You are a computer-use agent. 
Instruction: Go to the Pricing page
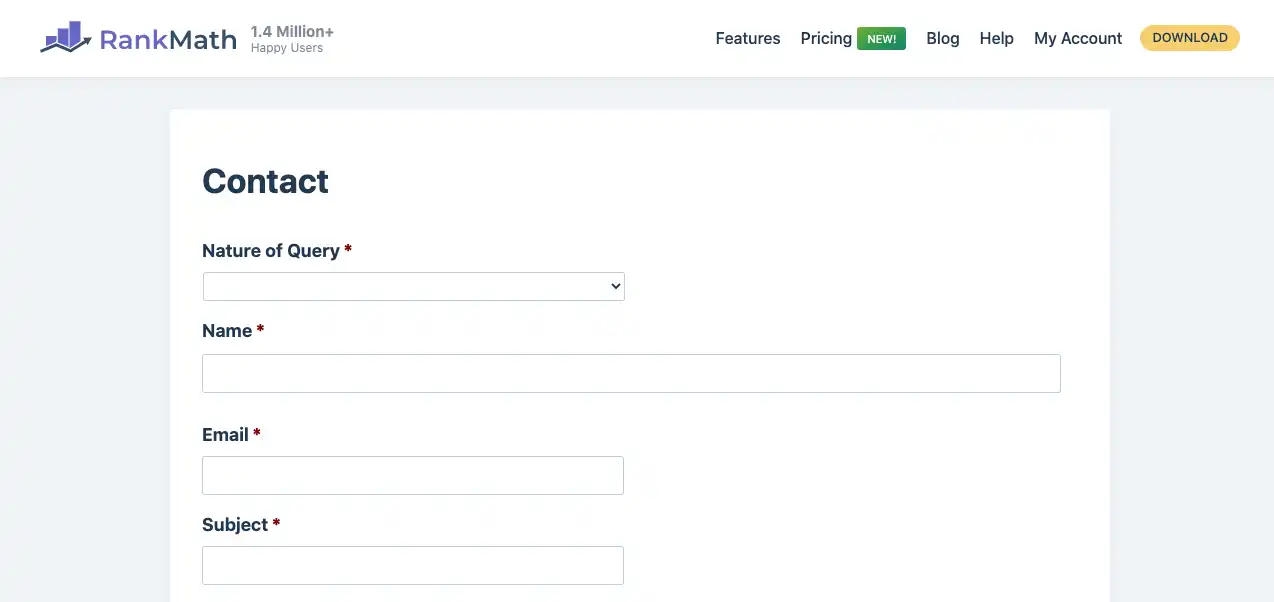(826, 38)
